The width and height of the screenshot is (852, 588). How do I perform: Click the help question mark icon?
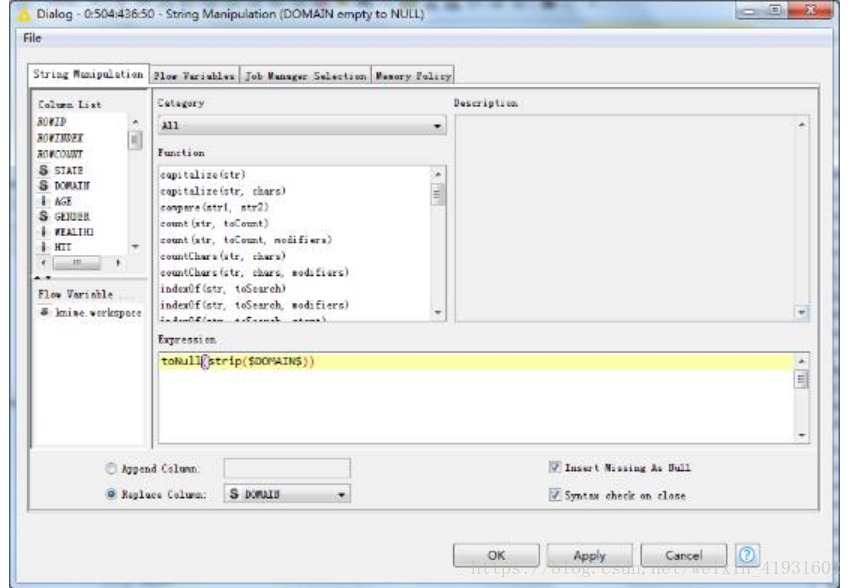[x=747, y=555]
